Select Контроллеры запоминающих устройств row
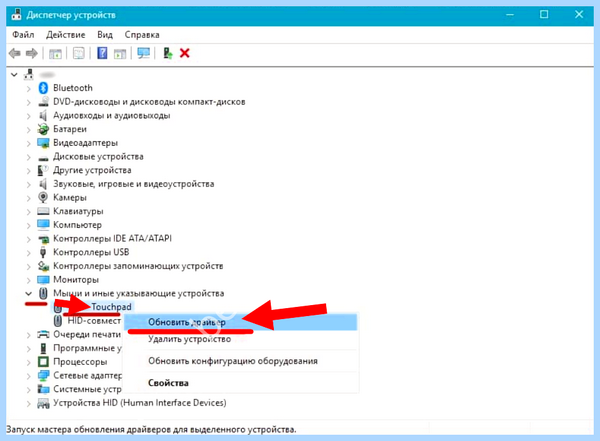Screen dimensions: 600x441 pos(138,266)
